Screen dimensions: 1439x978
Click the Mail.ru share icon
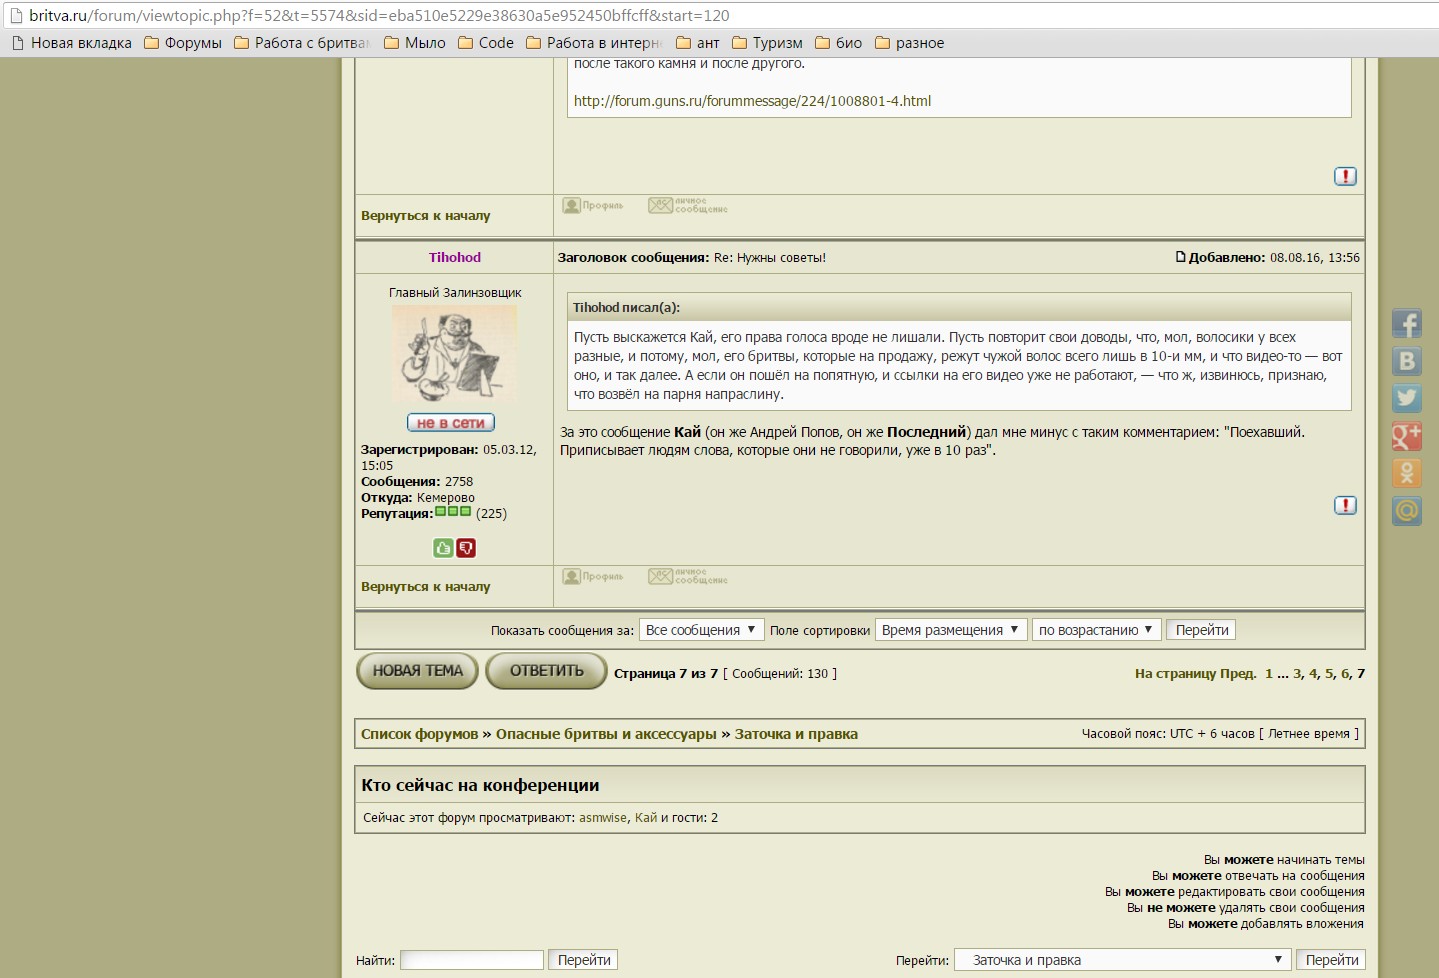tap(1406, 511)
